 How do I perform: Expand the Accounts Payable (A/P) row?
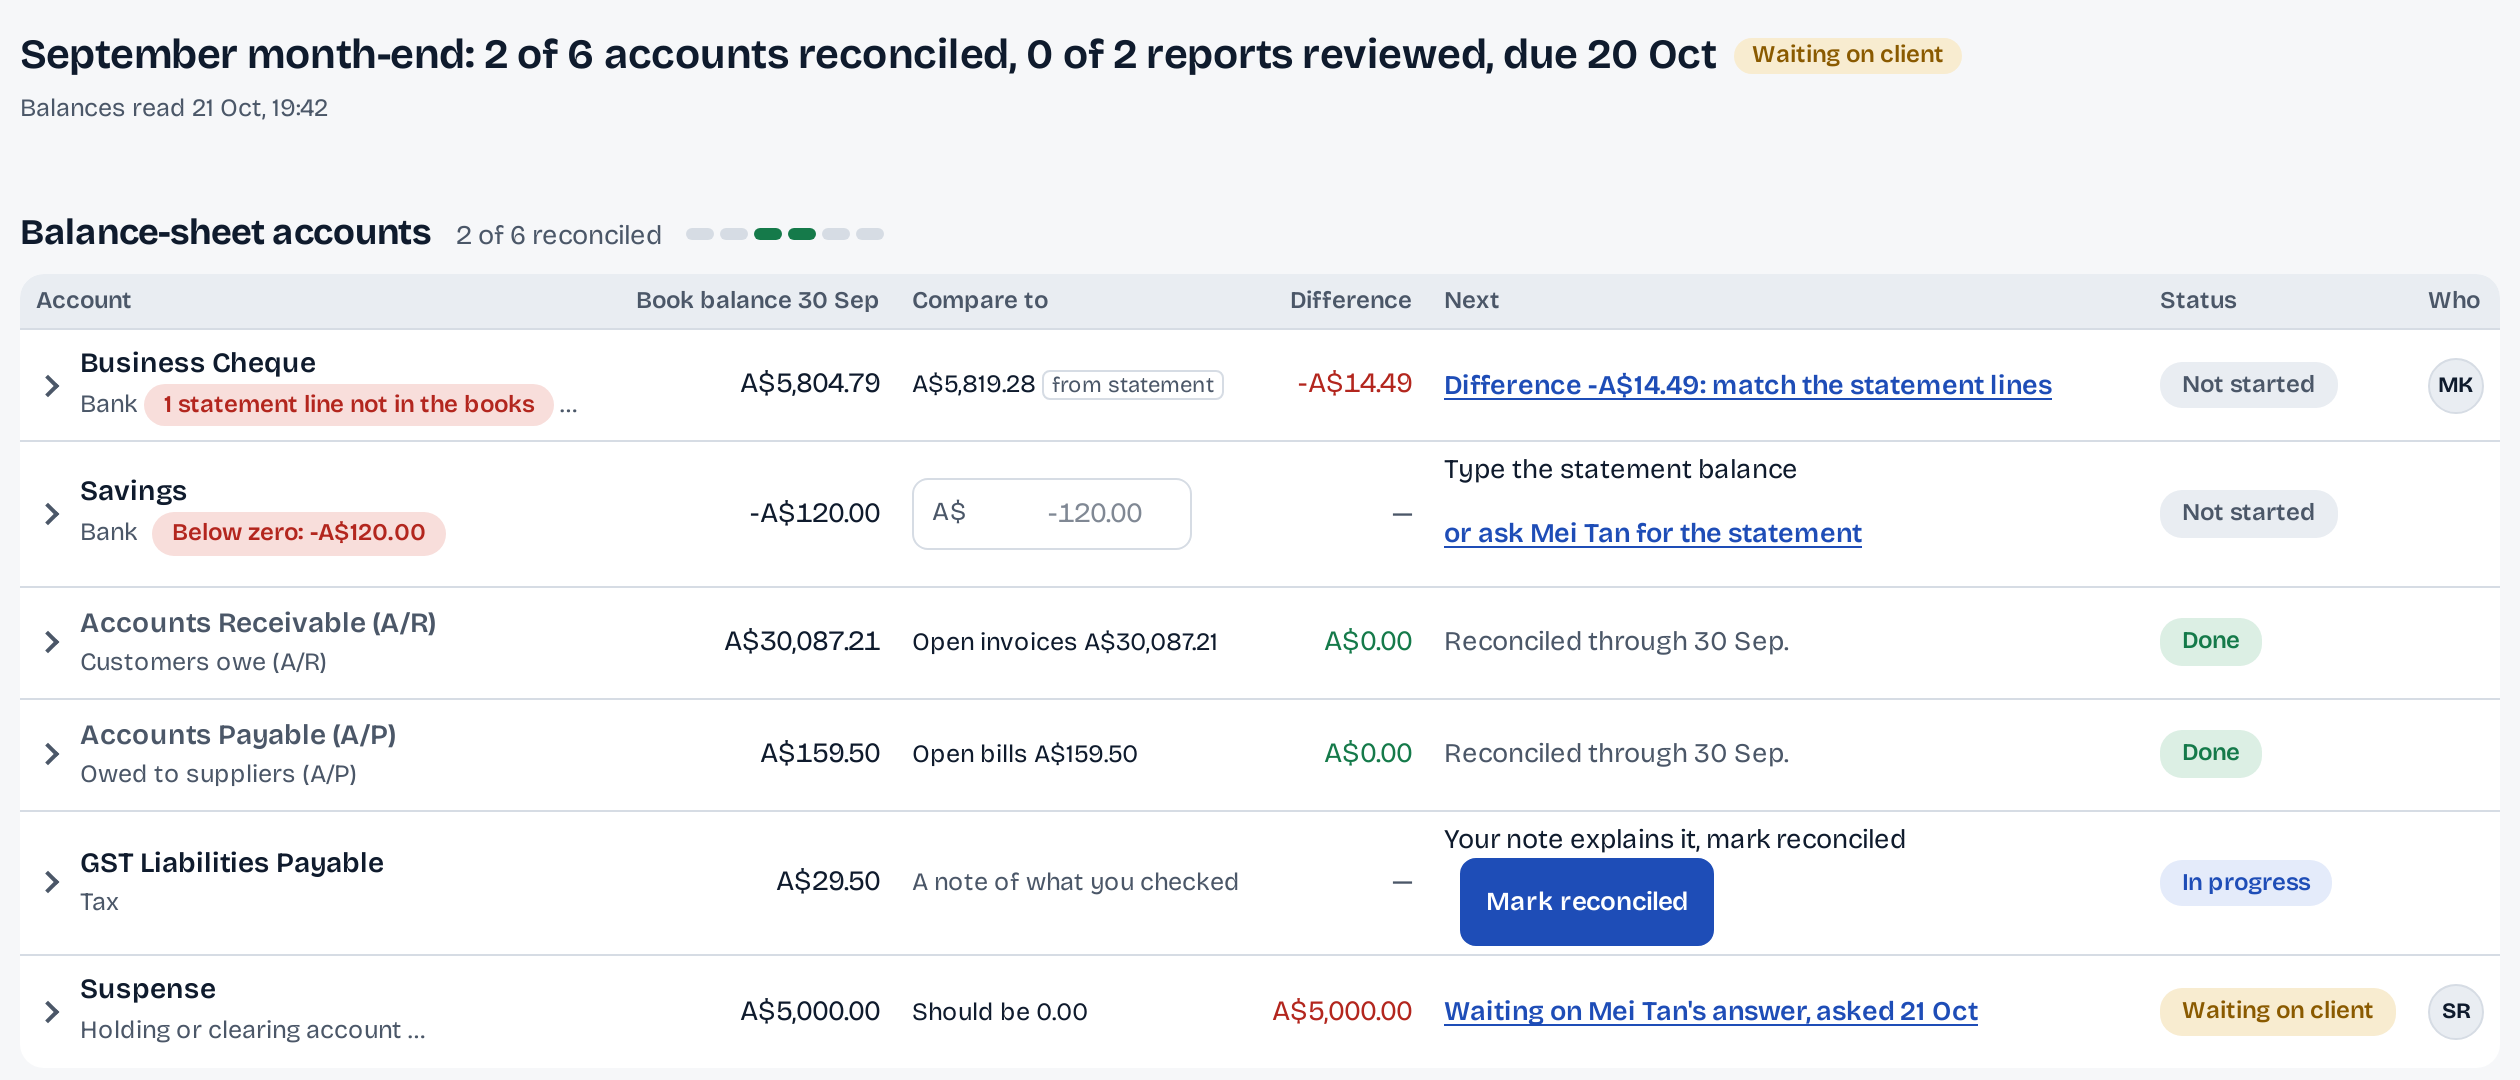point(52,754)
